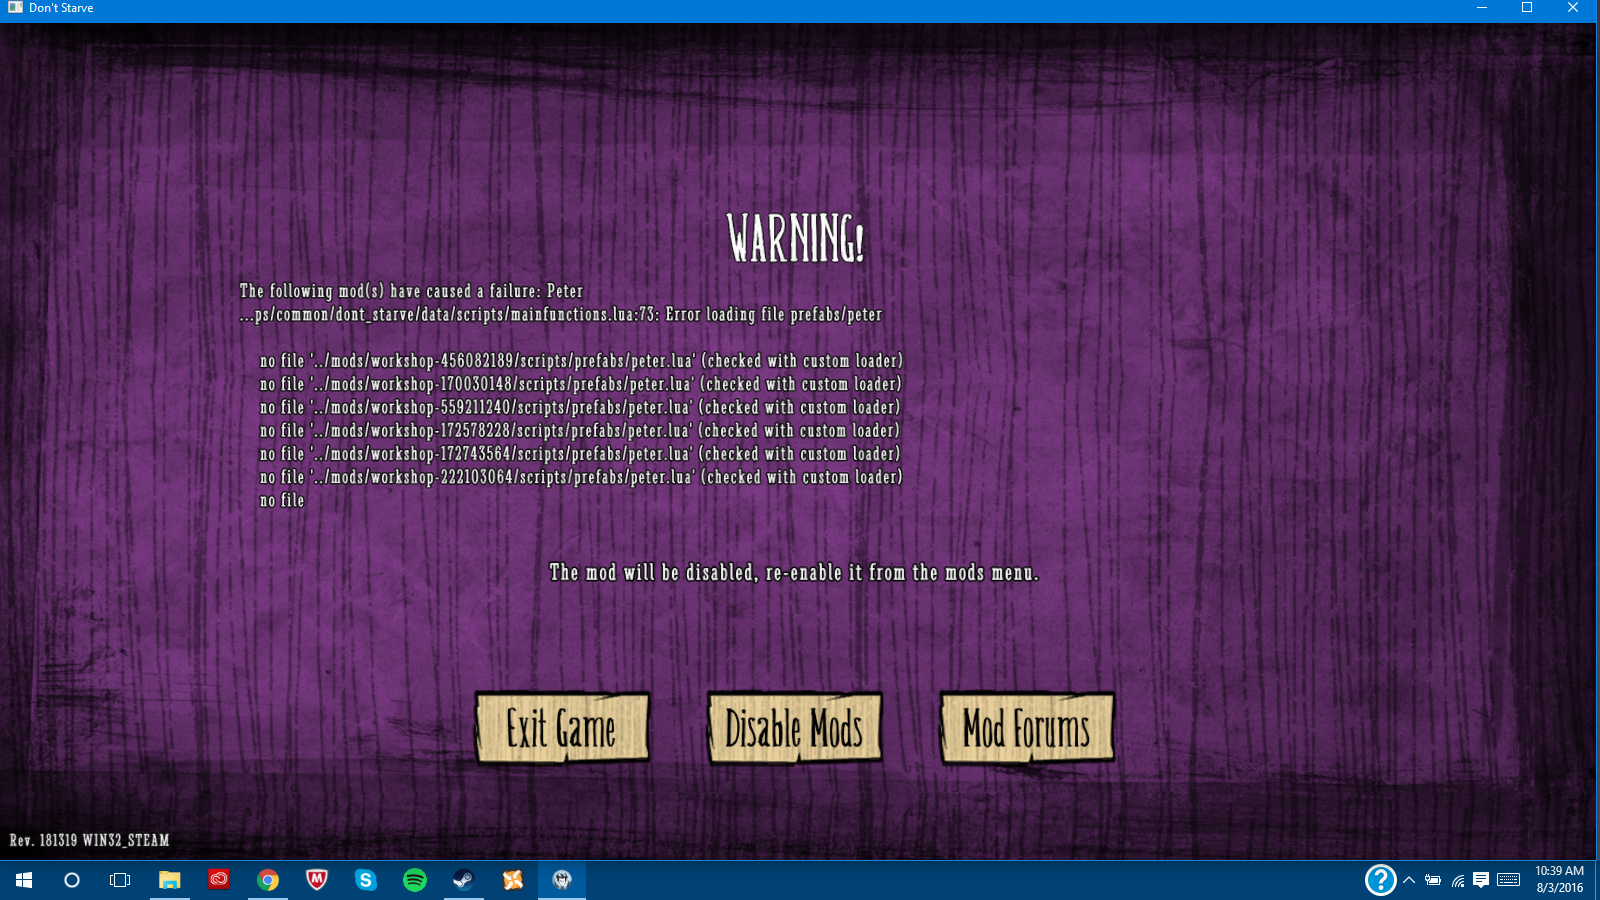Open Task View in taskbar
Screen dimensions: 1600x900
pos(120,880)
